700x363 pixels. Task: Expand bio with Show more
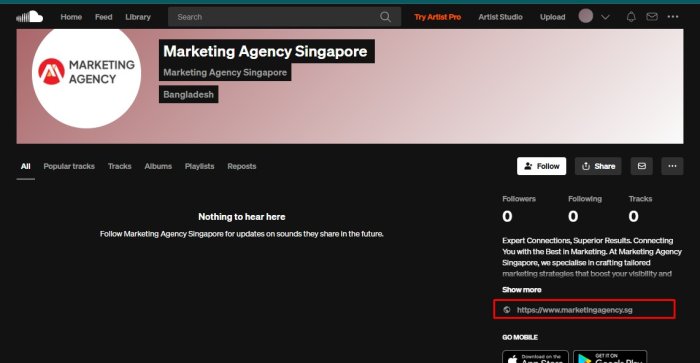[521, 290]
